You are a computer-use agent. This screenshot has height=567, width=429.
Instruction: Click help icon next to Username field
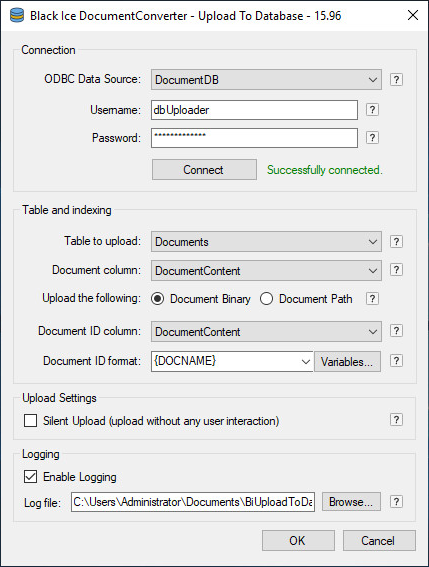pos(372,110)
